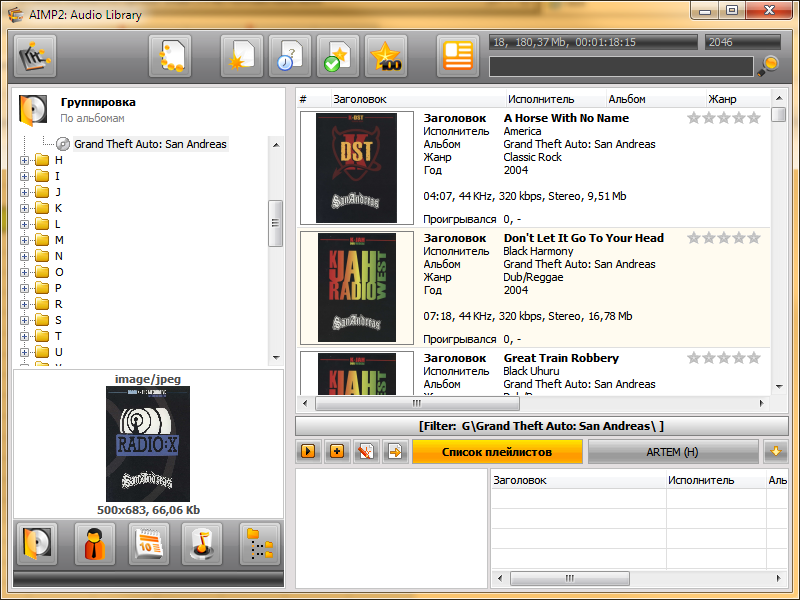800x600 pixels.
Task: Expand the H folder
Action: [x=24, y=160]
